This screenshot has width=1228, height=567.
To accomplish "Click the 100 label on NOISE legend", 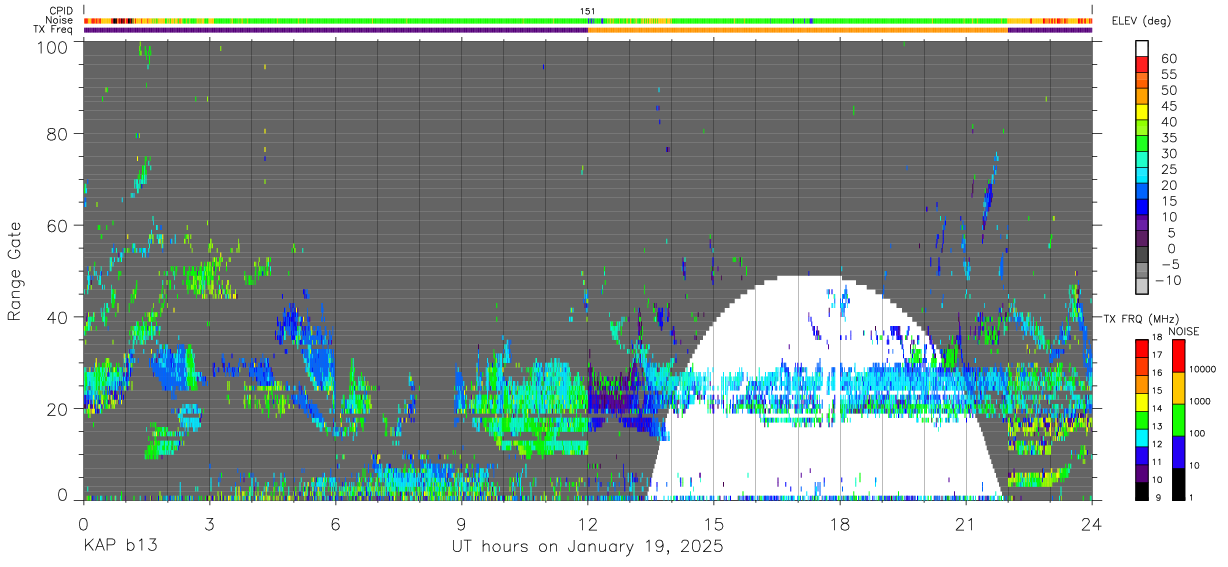I will tap(1196, 434).
